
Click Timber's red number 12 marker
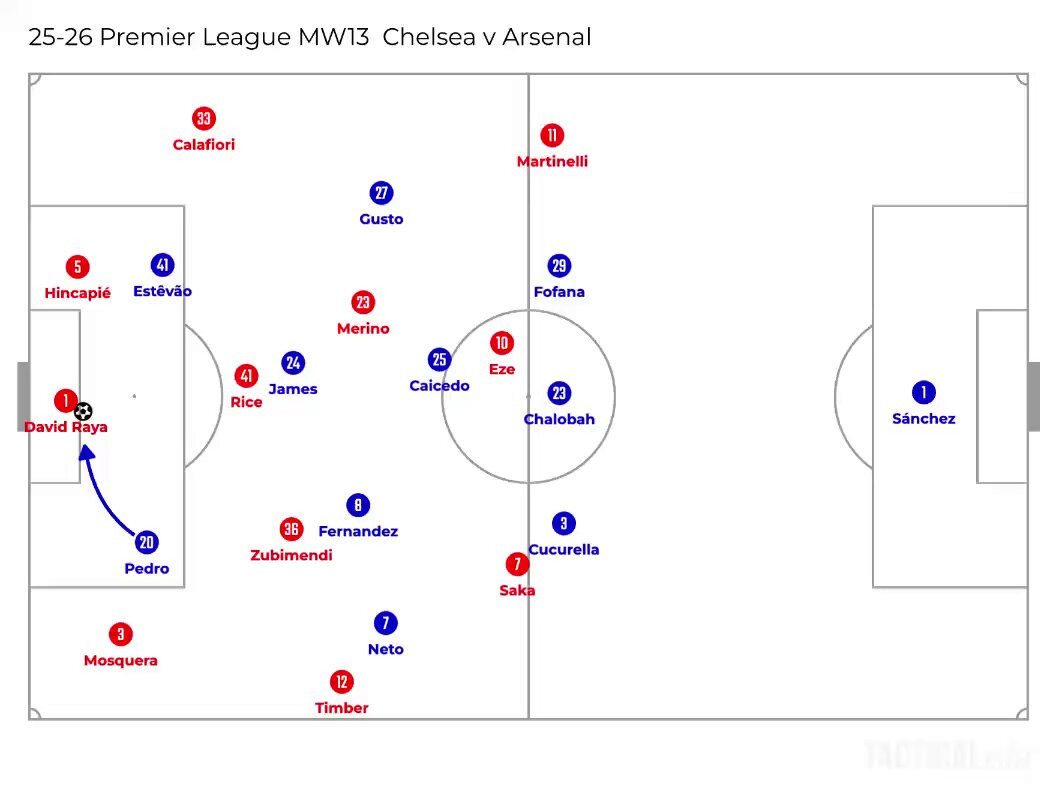click(341, 682)
